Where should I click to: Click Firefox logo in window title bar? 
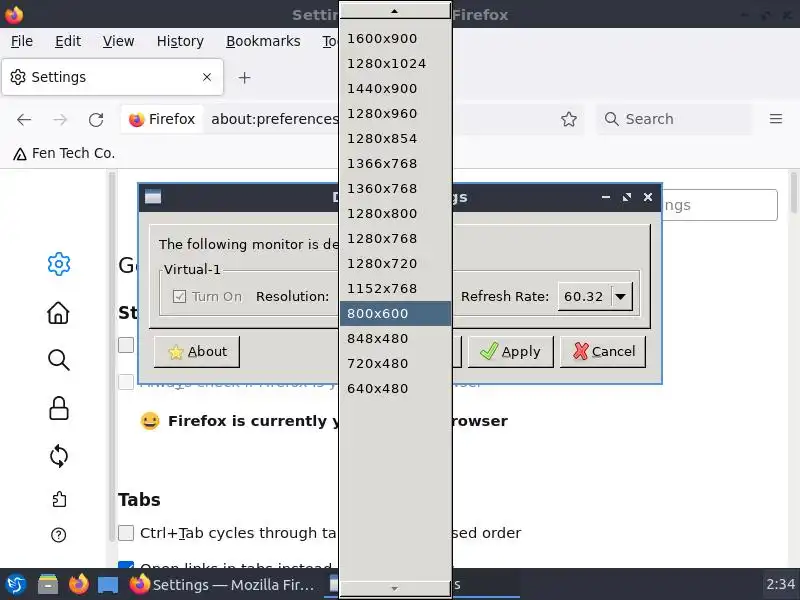(14, 15)
